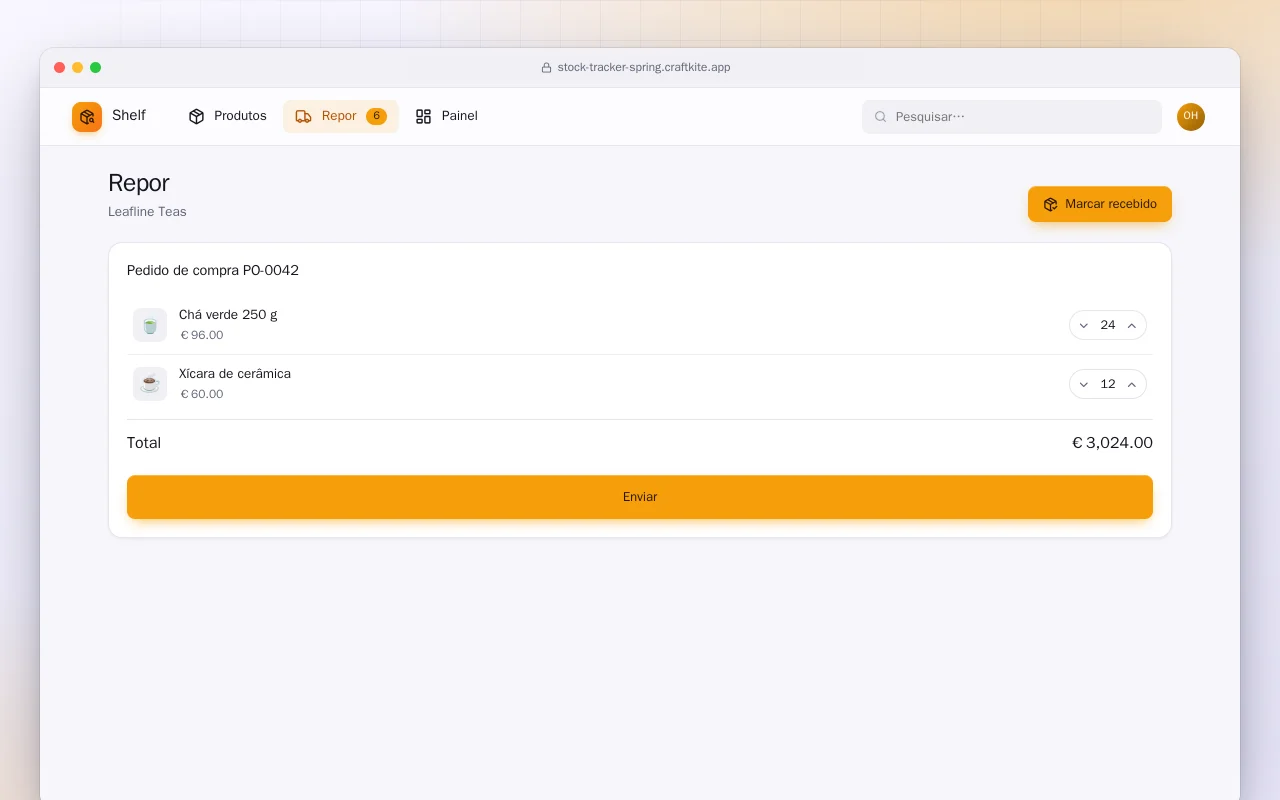Click the green tea product thumbnail
Screen dimensions: 1280x800
point(150,325)
